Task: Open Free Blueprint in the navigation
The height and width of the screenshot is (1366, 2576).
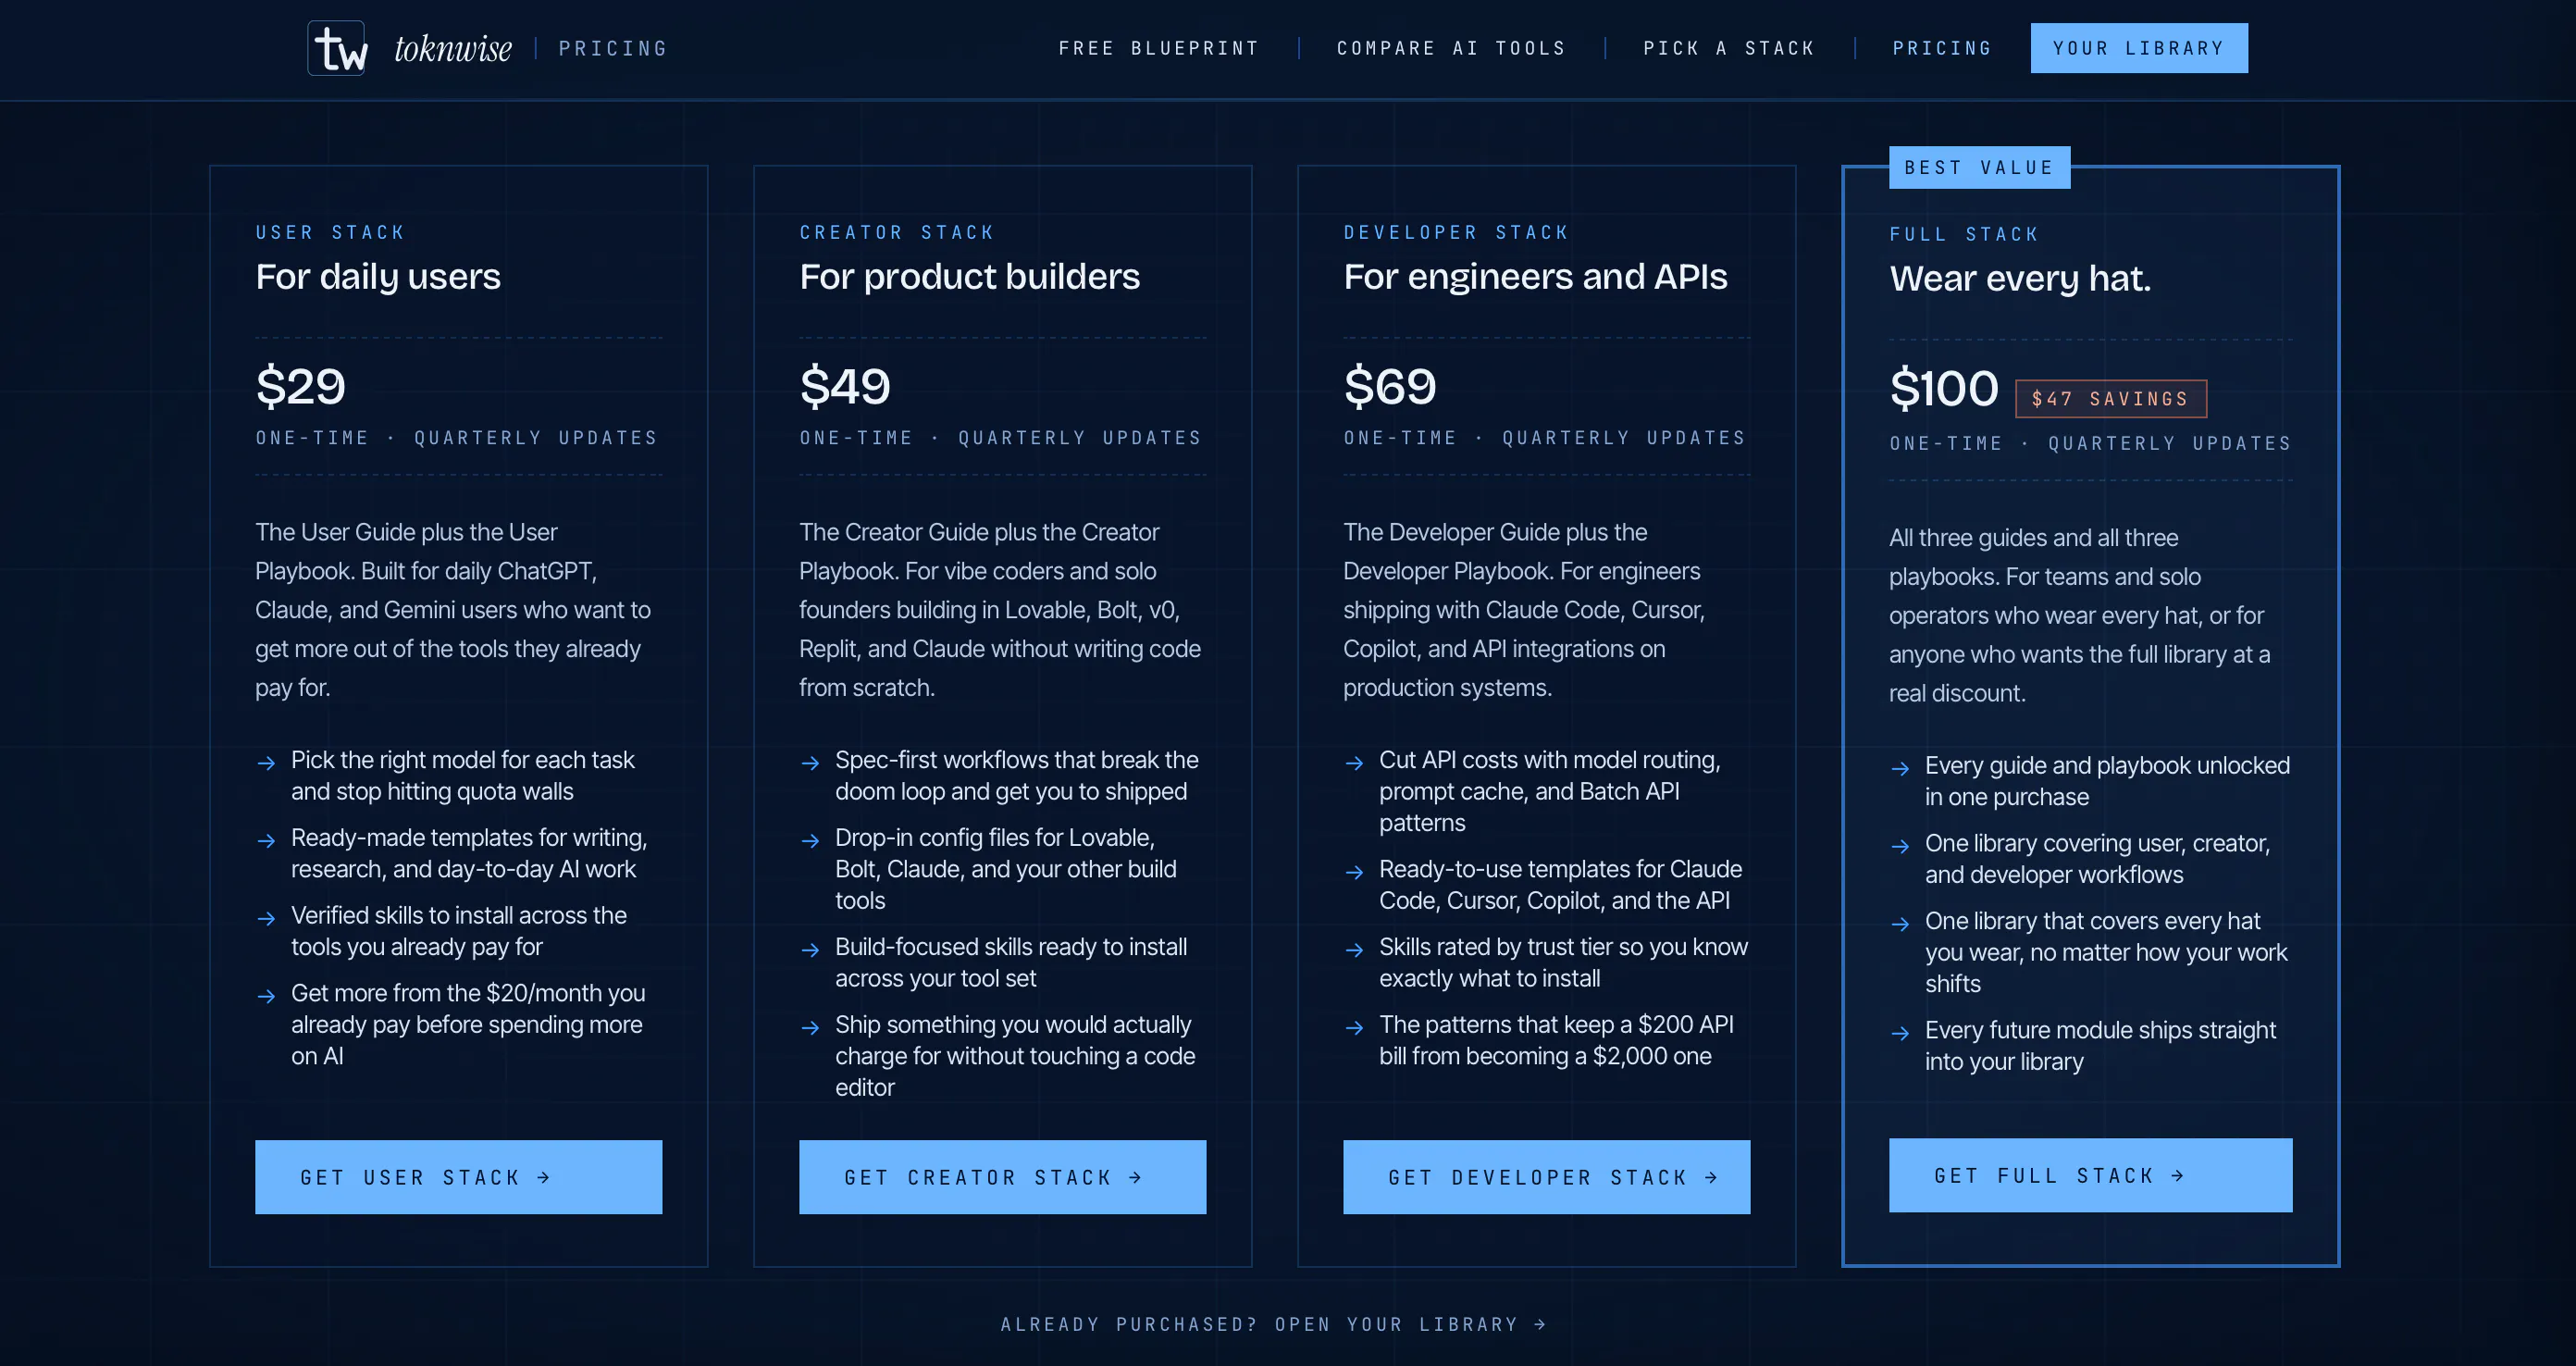Action: 1159,48
